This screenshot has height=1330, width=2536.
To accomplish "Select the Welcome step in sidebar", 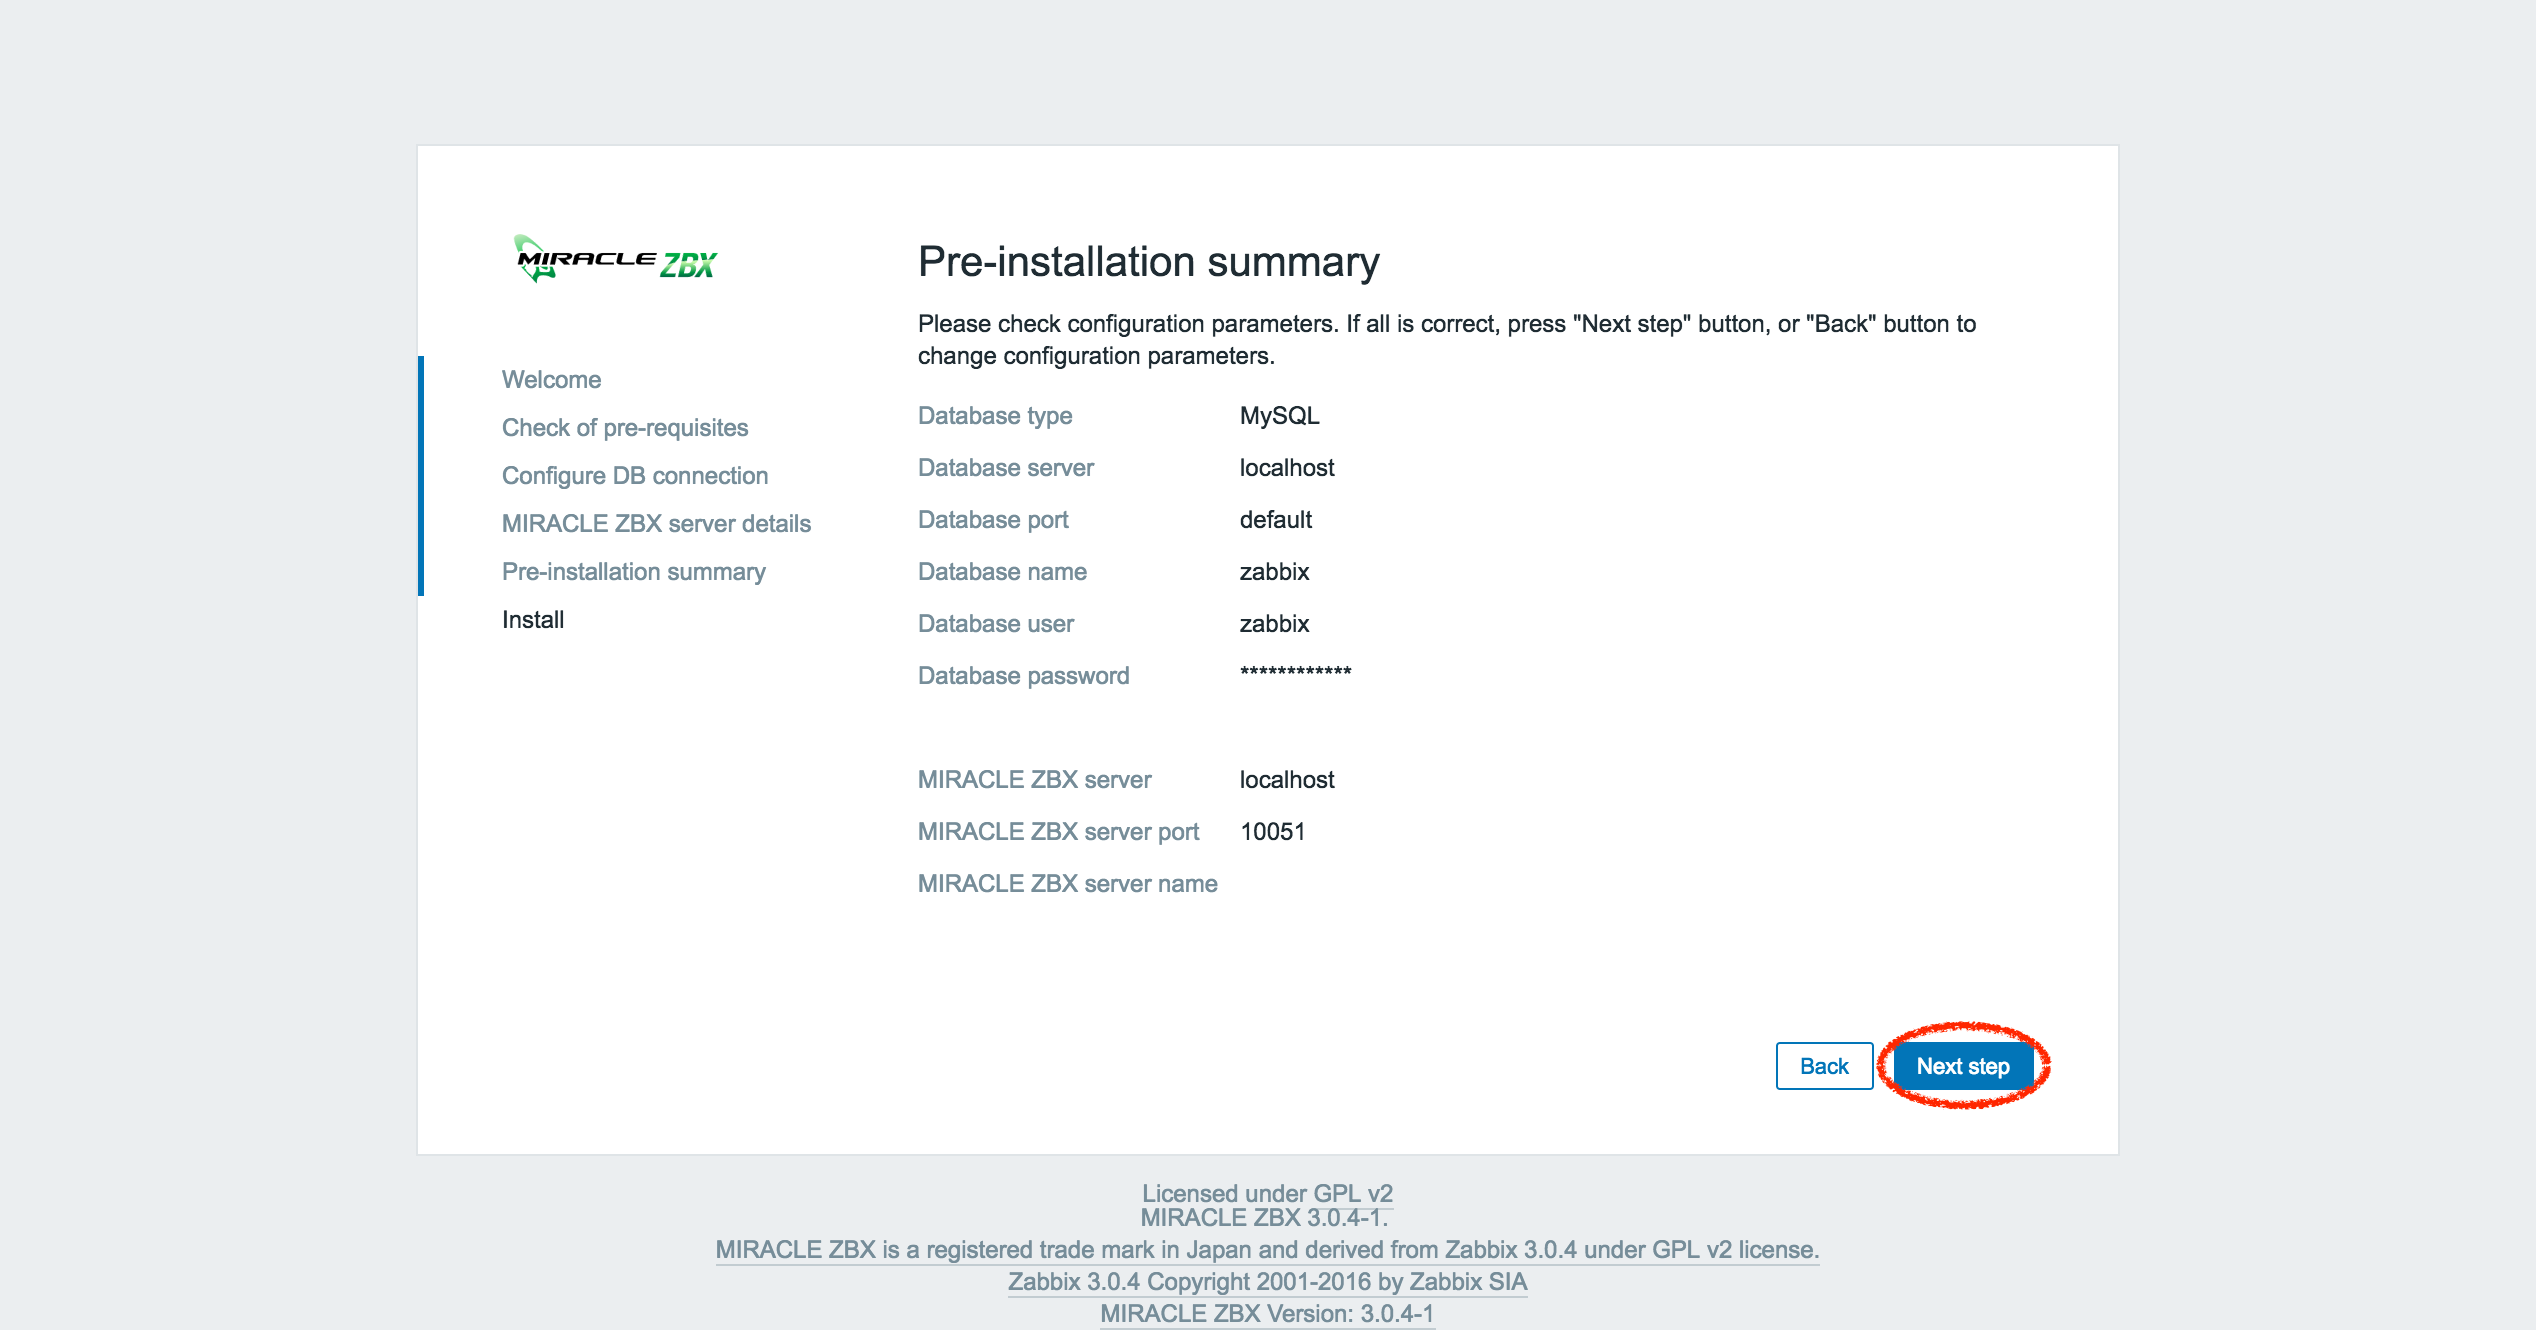I will click(x=551, y=379).
